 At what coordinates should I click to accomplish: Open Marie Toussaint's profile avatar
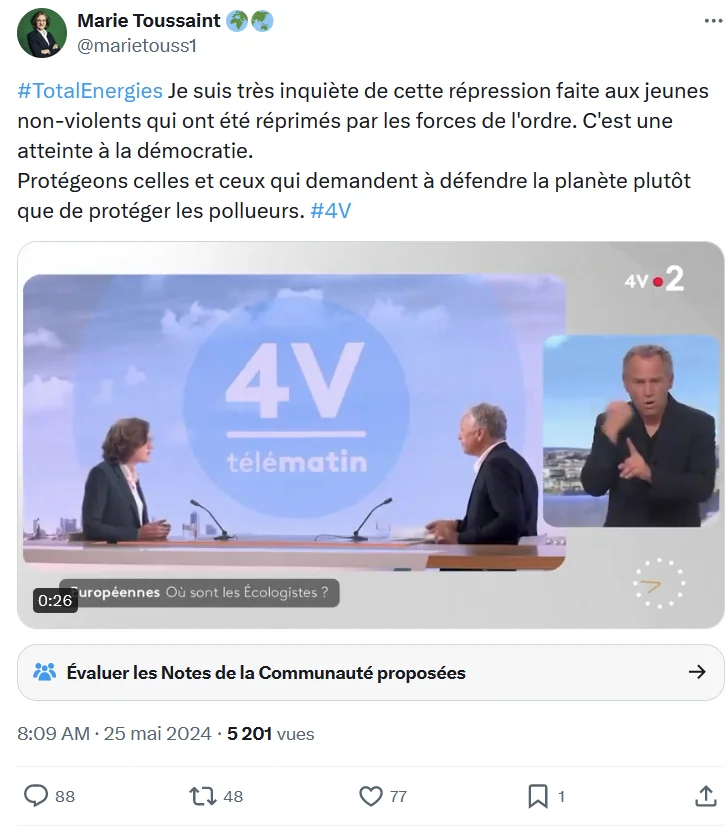point(42,33)
